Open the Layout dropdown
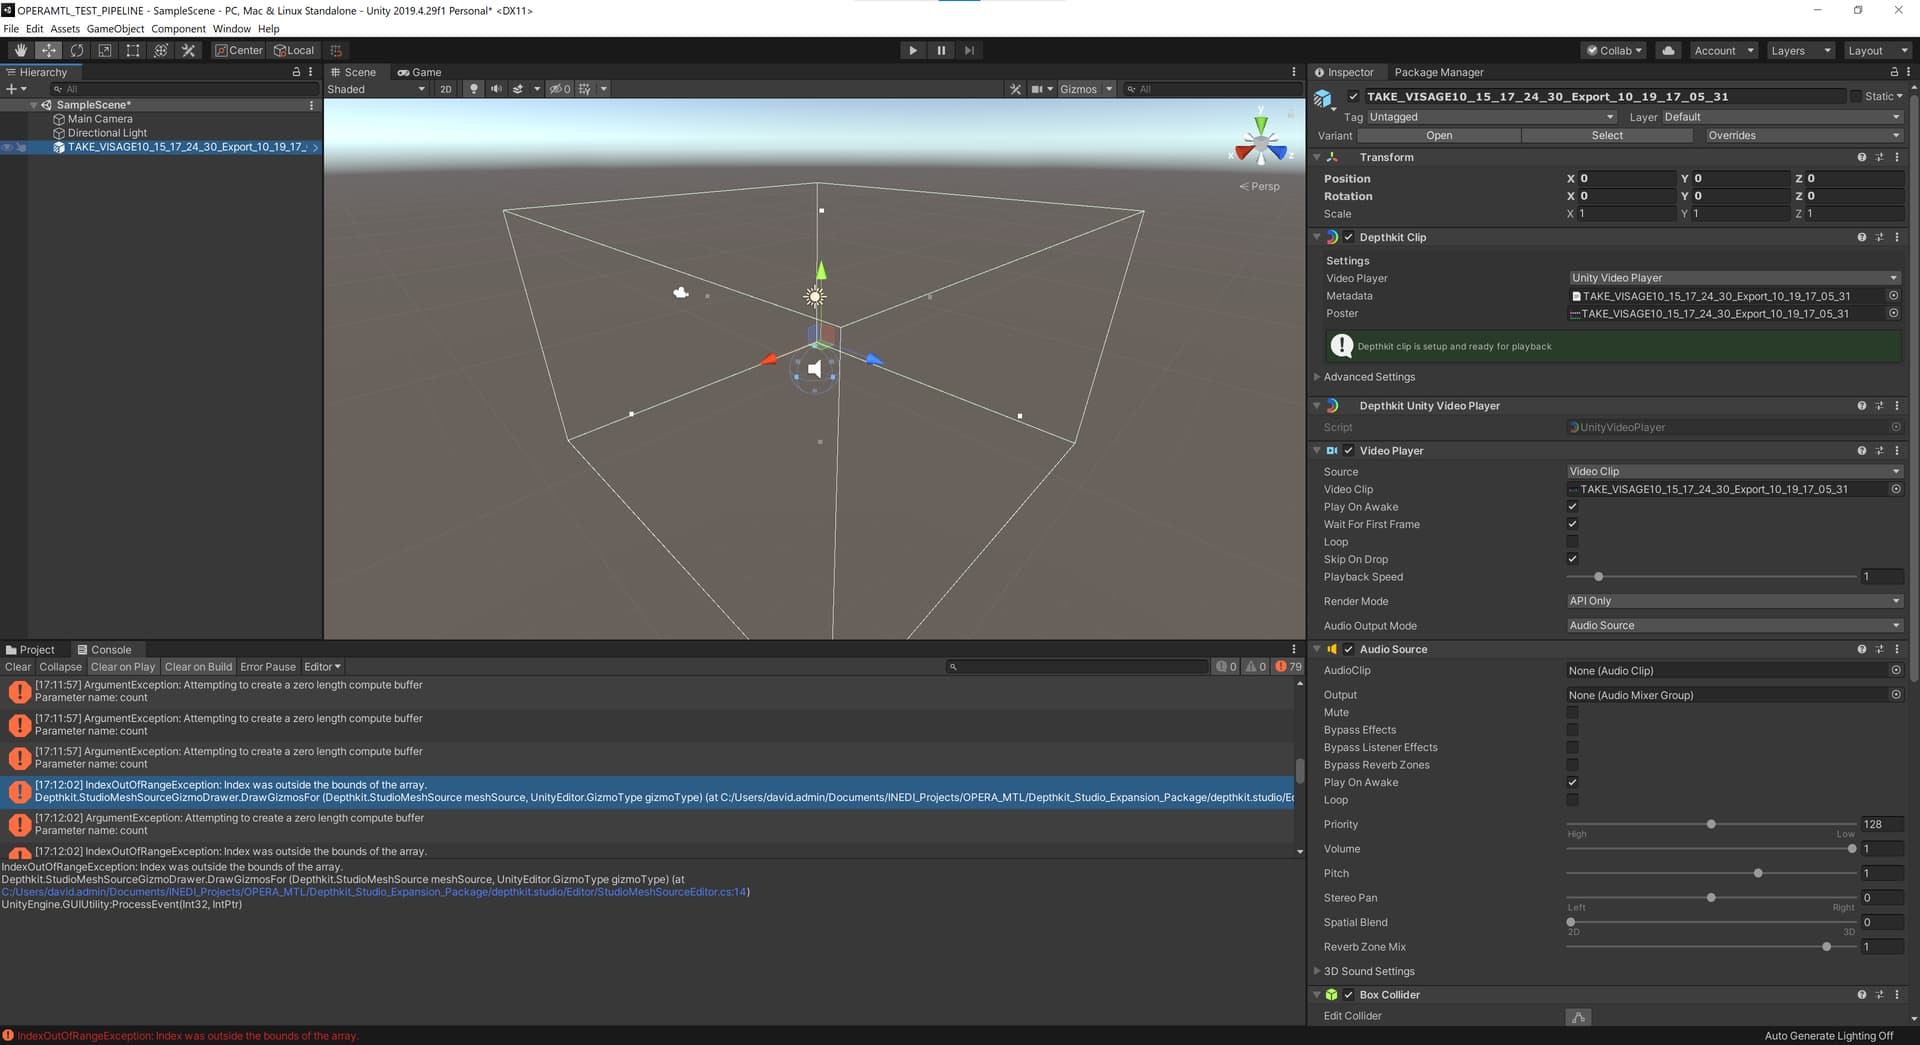Image resolution: width=1920 pixels, height=1045 pixels. [1876, 50]
